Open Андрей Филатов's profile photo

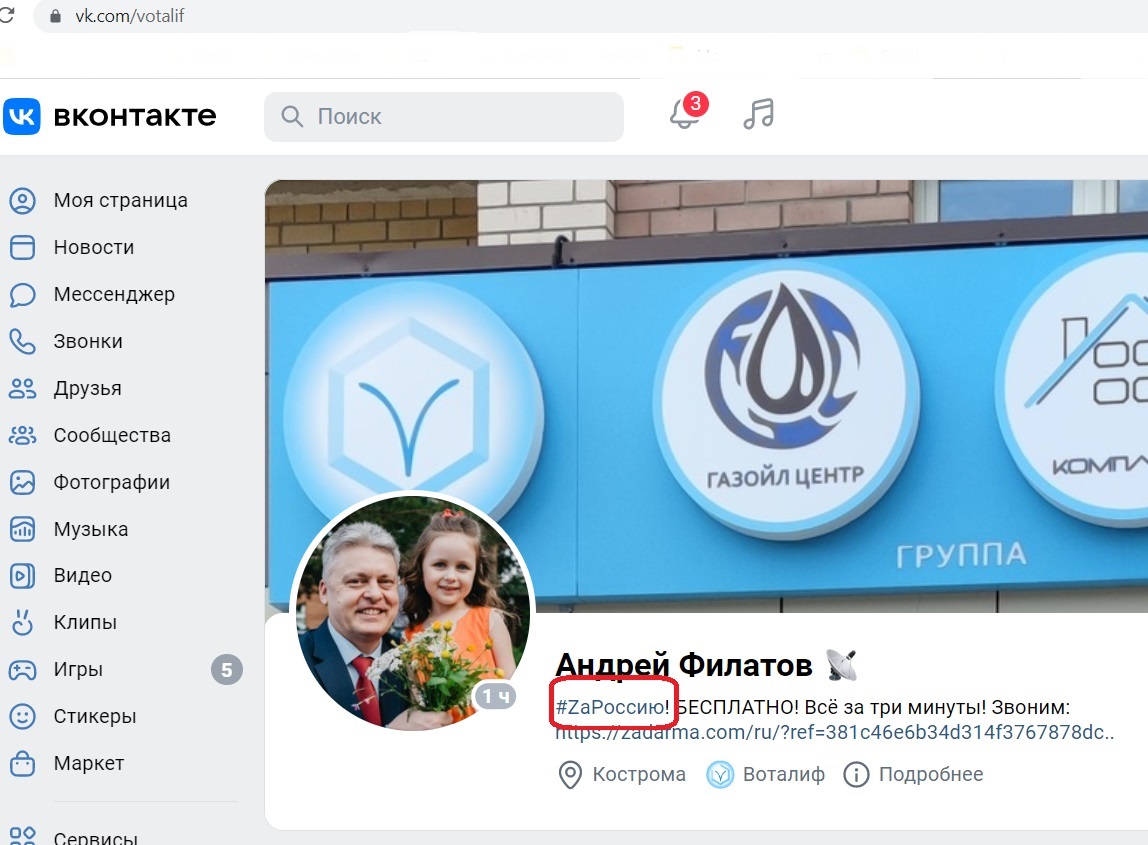pyautogui.click(x=413, y=613)
